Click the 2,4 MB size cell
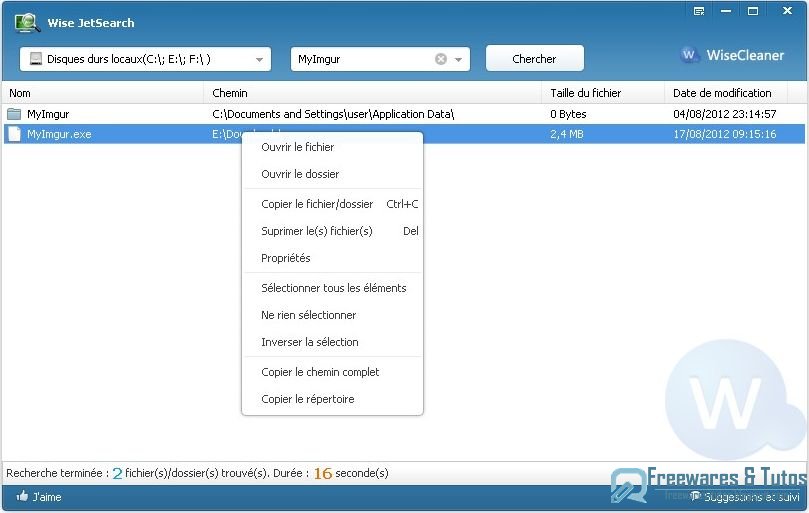Screen dimensions: 809x513 coord(567,134)
